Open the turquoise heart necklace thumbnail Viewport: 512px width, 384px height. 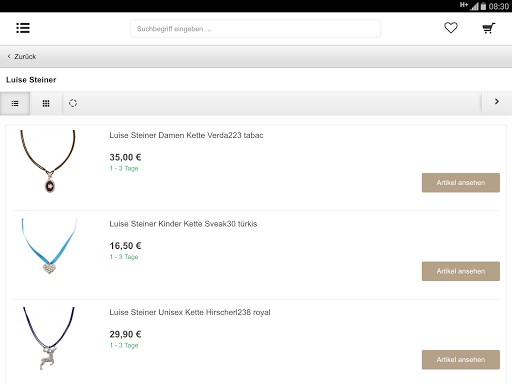[49, 246]
